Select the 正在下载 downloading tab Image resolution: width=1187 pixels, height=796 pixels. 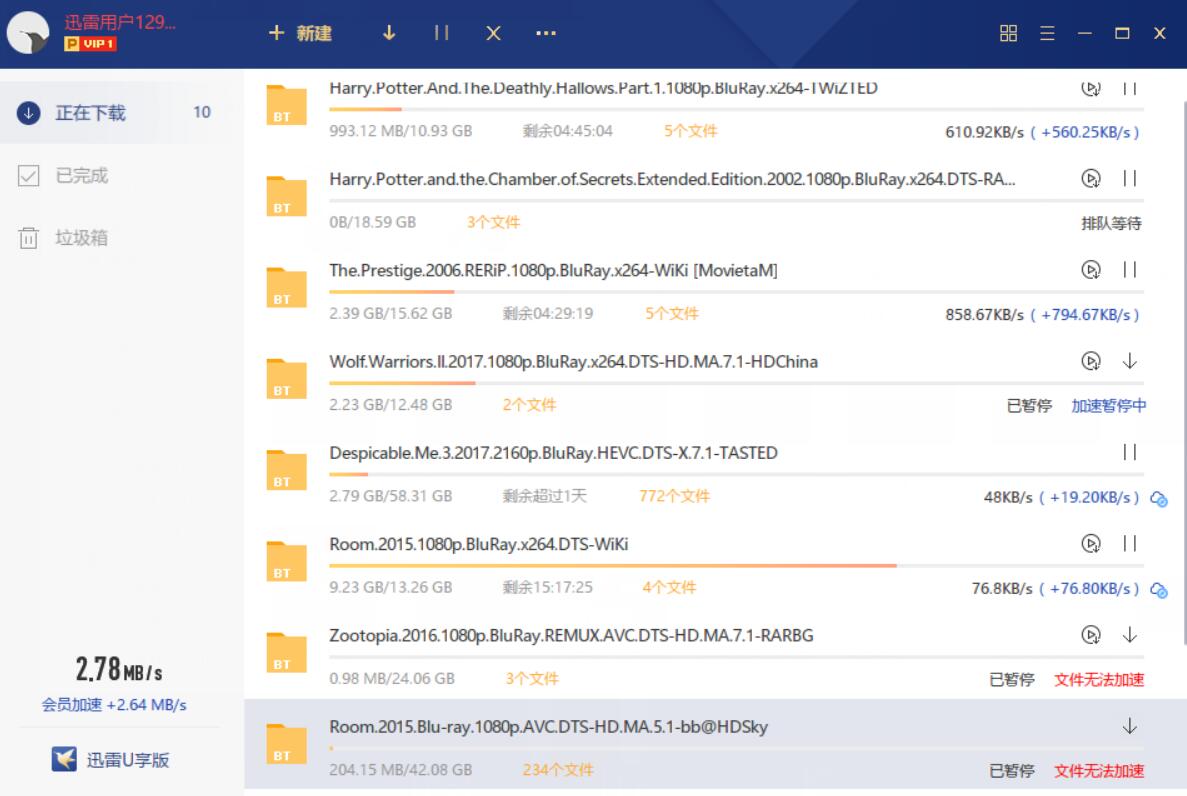point(90,113)
